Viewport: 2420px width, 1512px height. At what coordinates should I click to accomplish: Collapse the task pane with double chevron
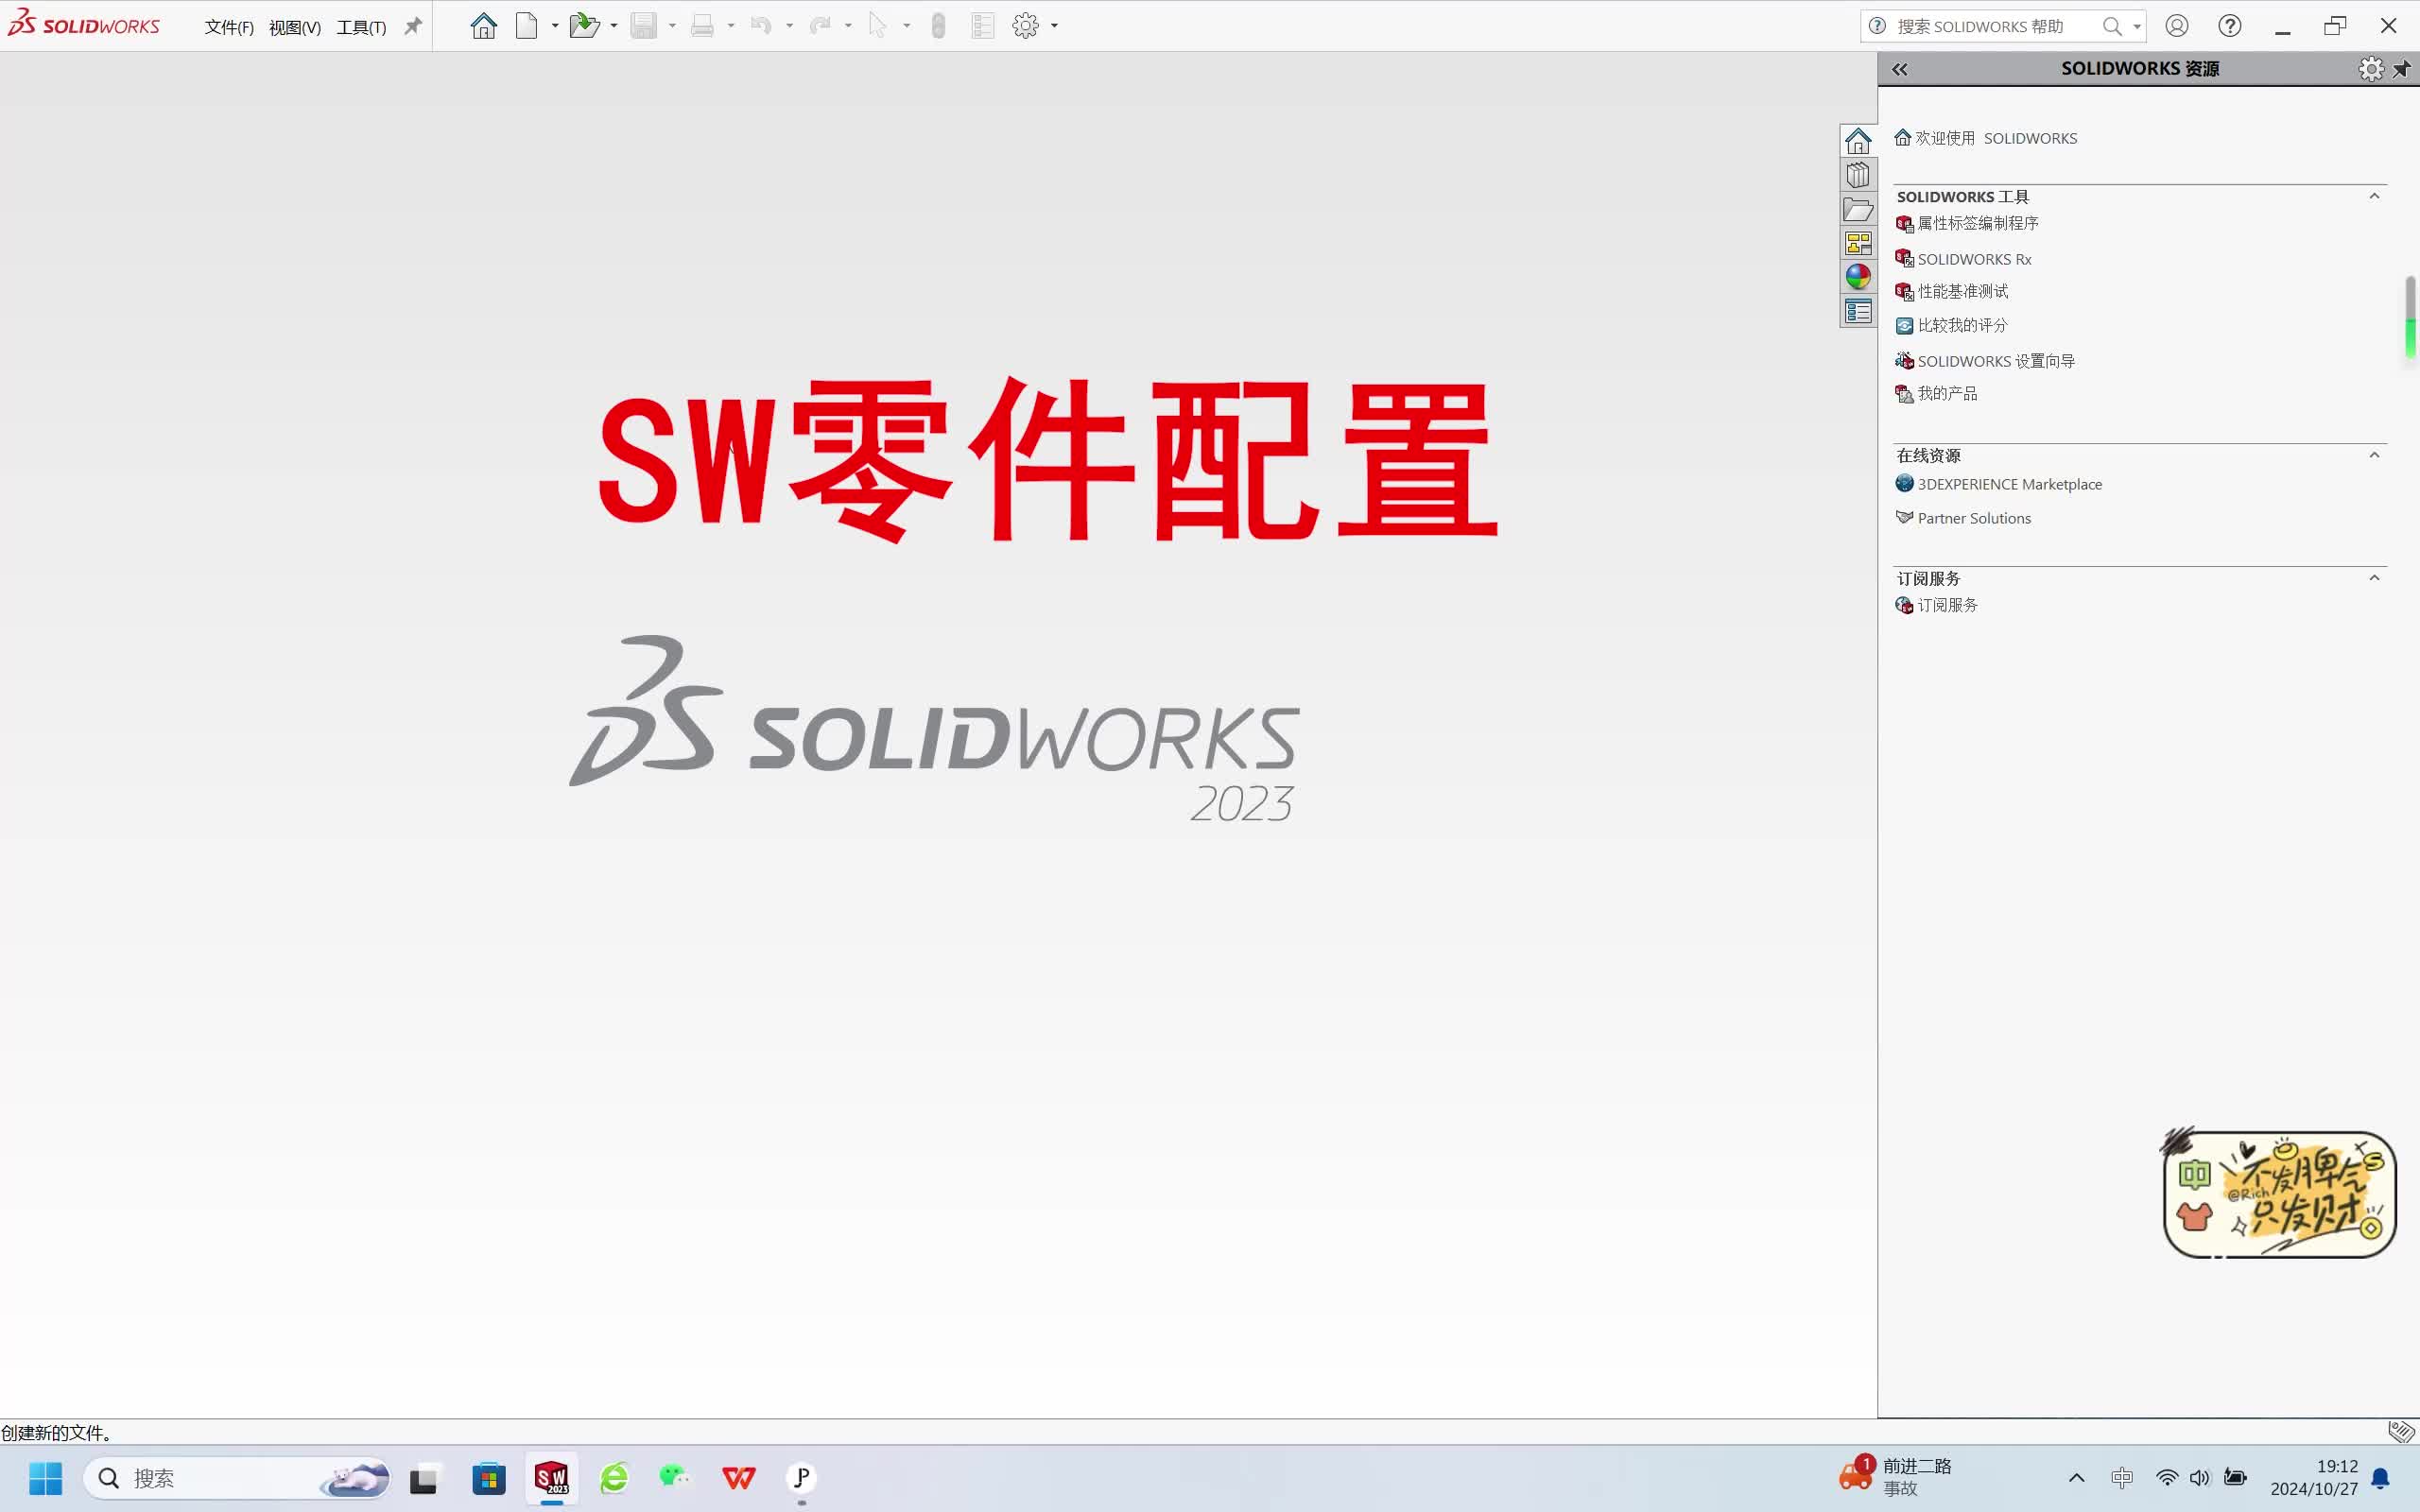click(x=1900, y=69)
